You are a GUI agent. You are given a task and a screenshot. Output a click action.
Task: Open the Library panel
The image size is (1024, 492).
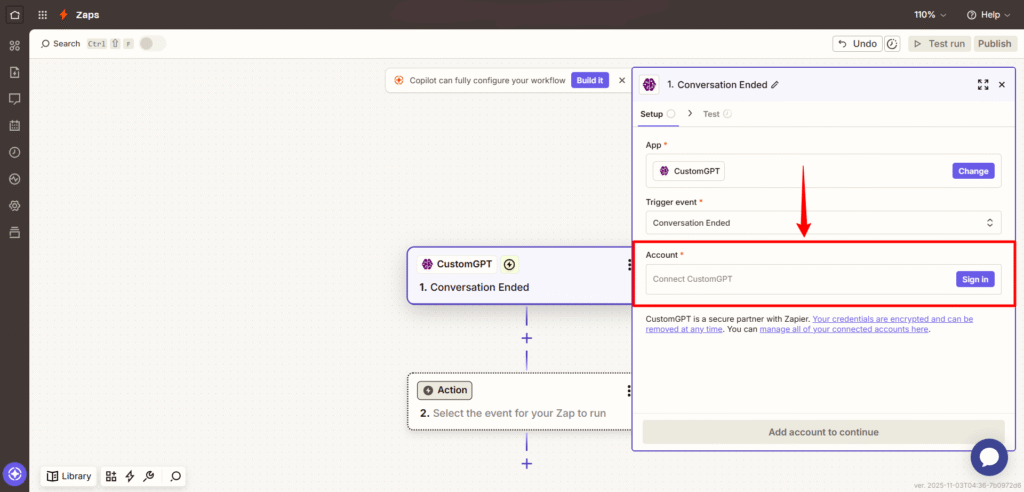coord(69,476)
